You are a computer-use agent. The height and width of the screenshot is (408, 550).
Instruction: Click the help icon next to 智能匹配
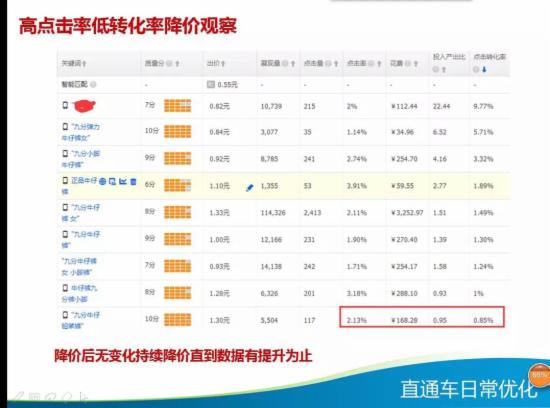tap(93, 84)
